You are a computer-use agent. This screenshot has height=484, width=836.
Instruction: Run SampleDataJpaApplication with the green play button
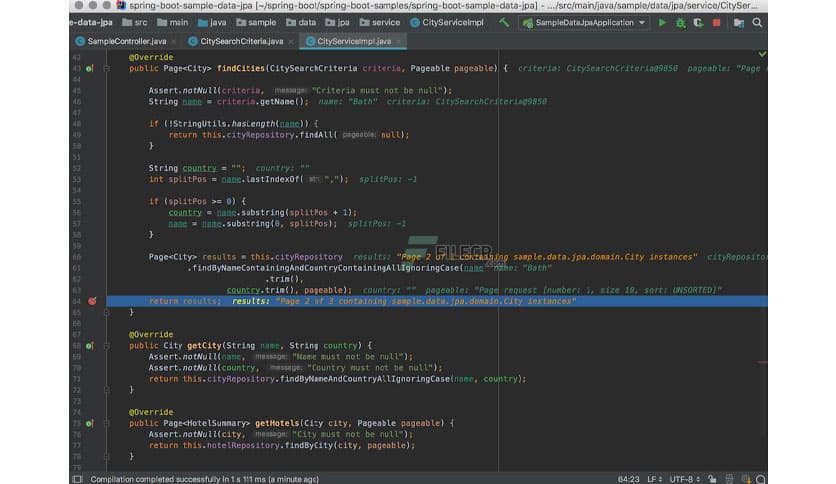coord(662,23)
